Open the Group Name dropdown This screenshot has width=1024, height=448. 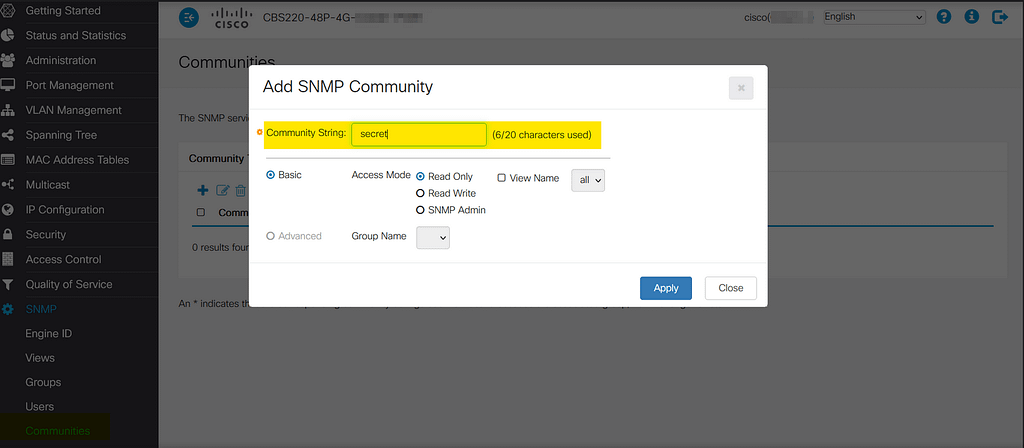coord(432,237)
